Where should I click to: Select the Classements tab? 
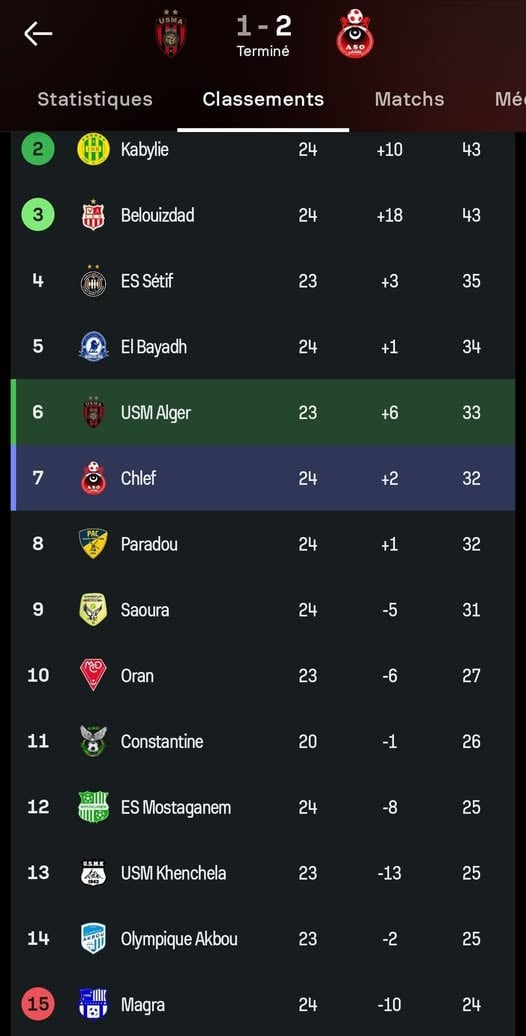tap(263, 99)
